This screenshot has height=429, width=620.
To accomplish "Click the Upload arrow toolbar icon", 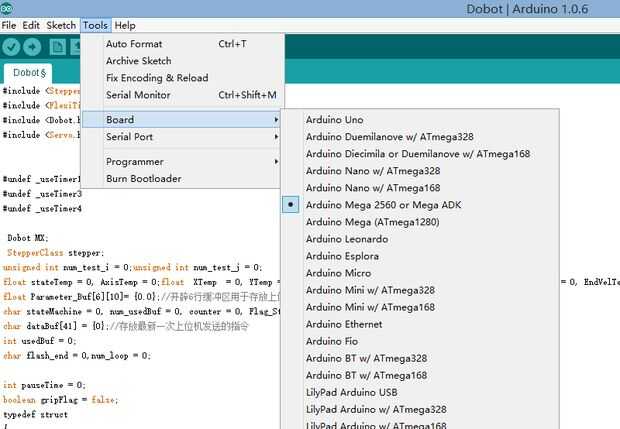I will pyautogui.click(x=32, y=47).
